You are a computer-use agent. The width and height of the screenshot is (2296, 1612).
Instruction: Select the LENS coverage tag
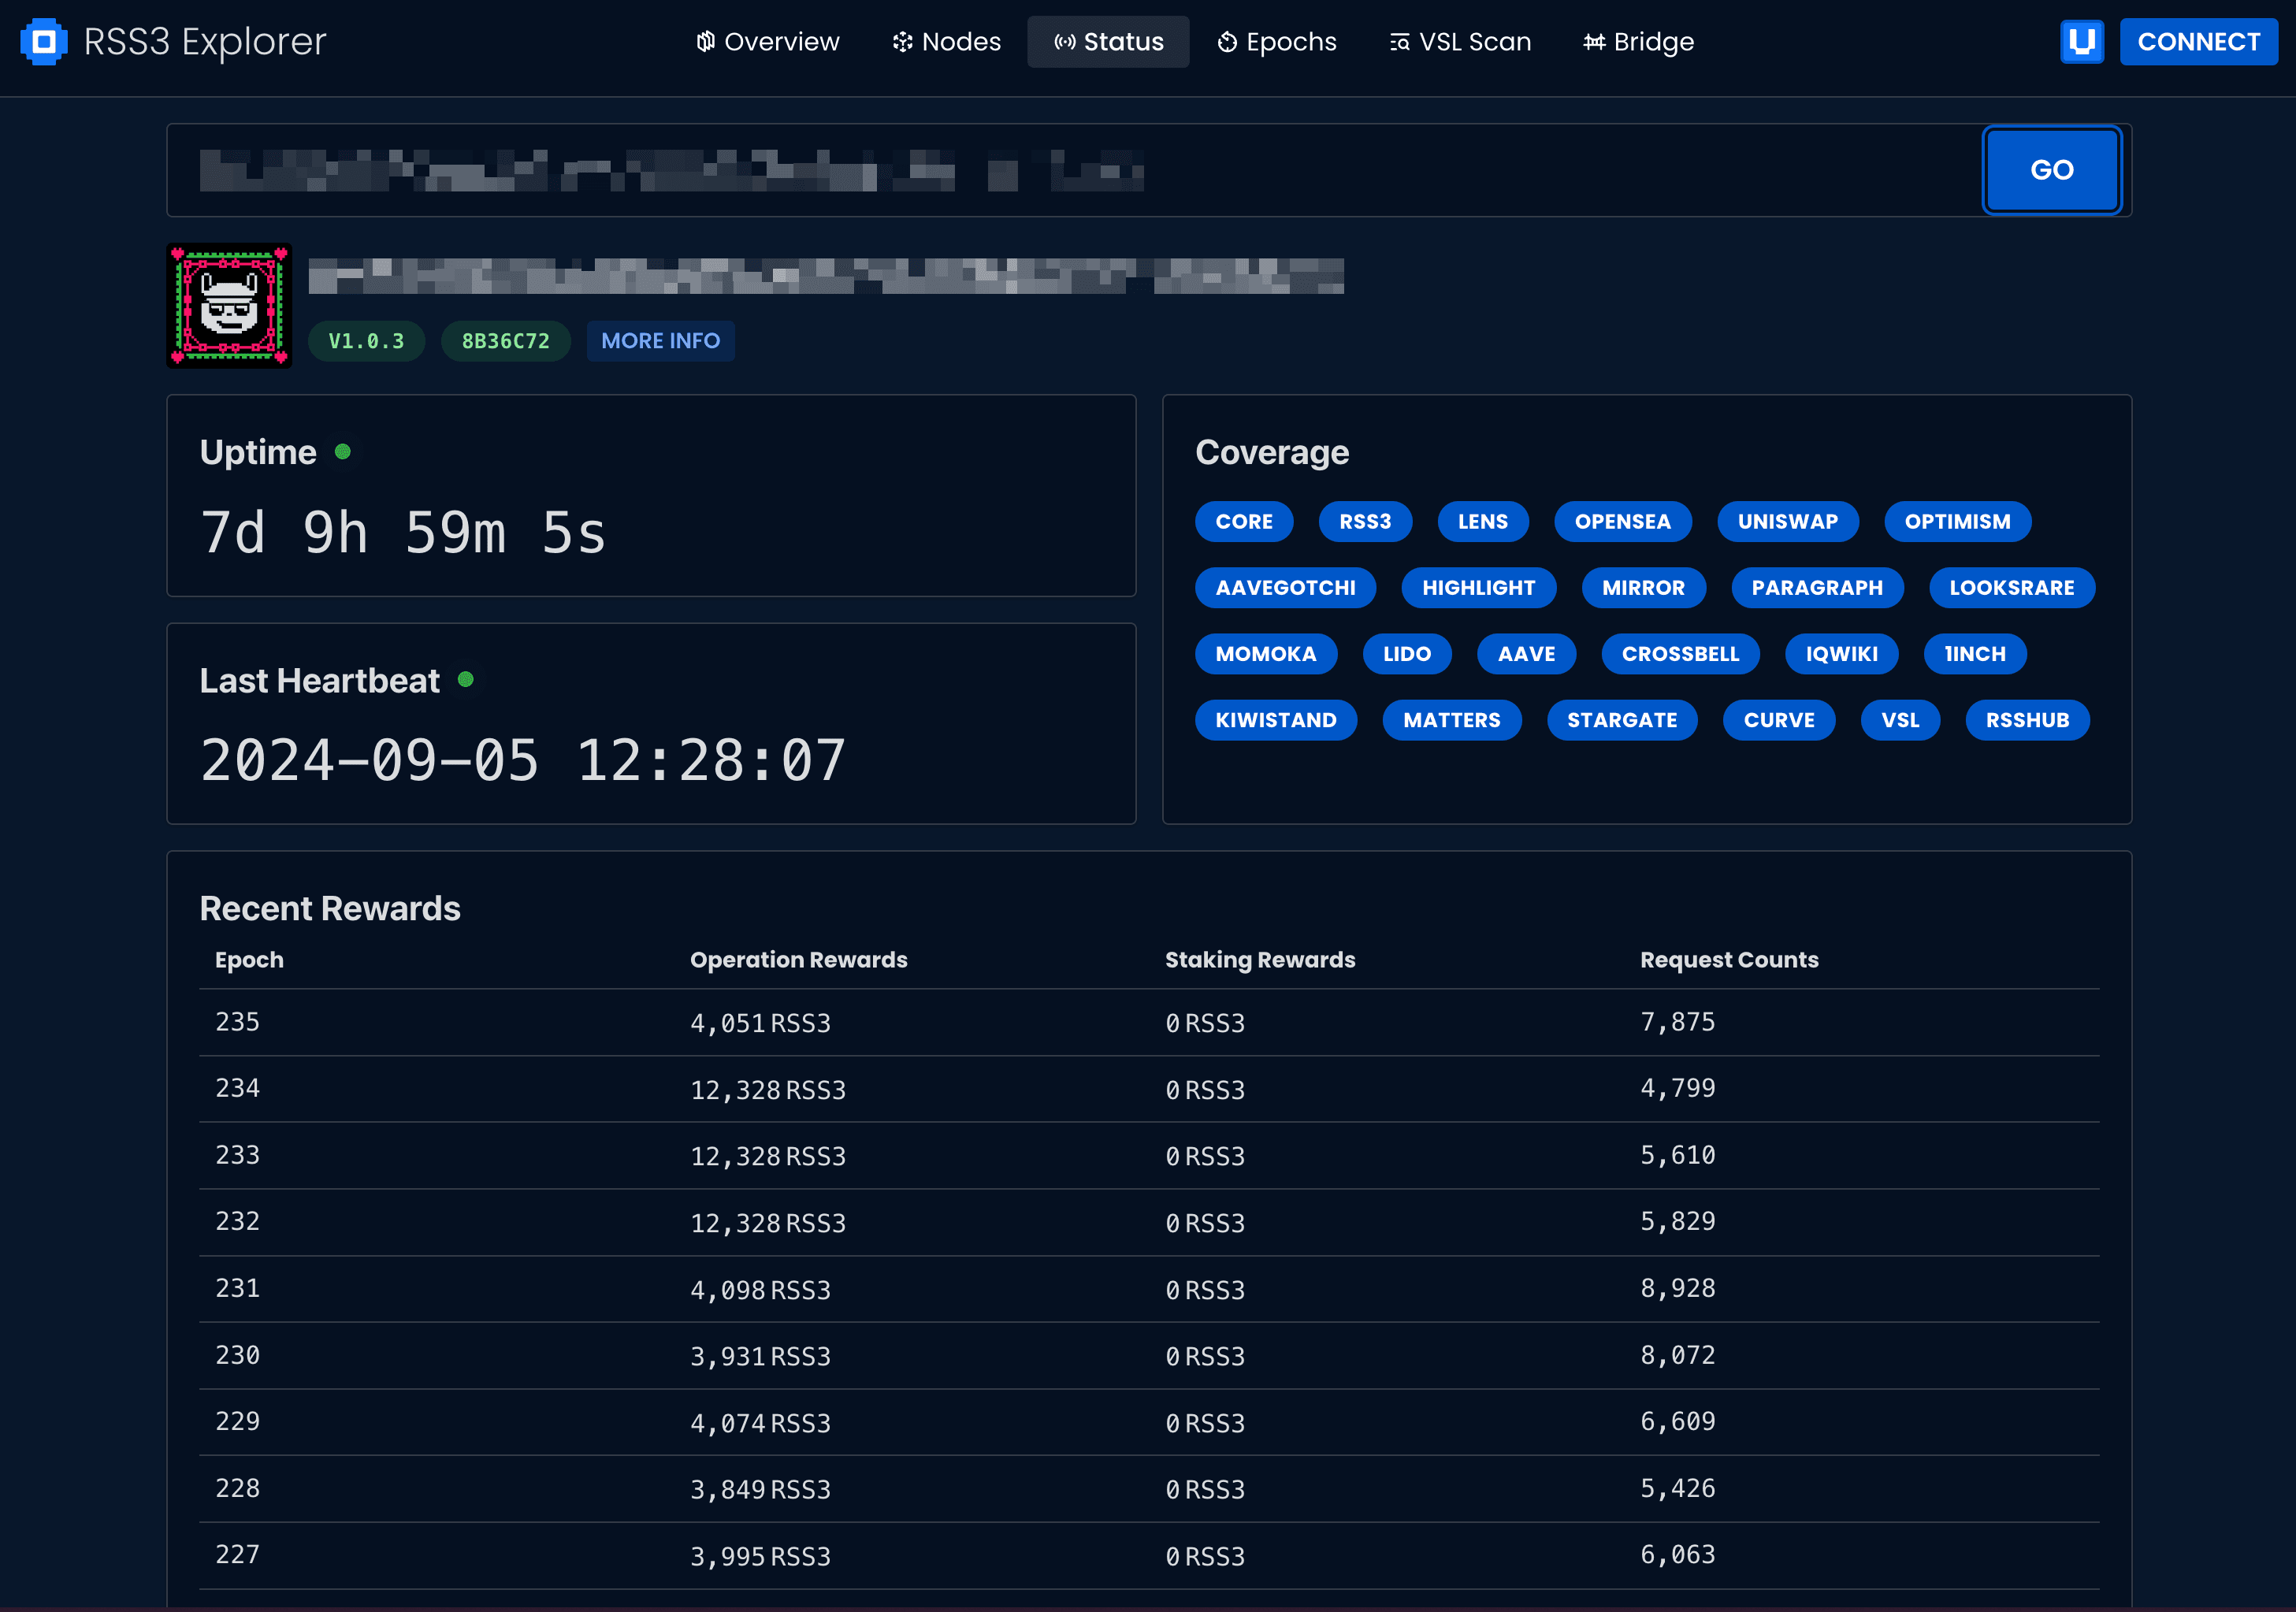tap(1482, 521)
